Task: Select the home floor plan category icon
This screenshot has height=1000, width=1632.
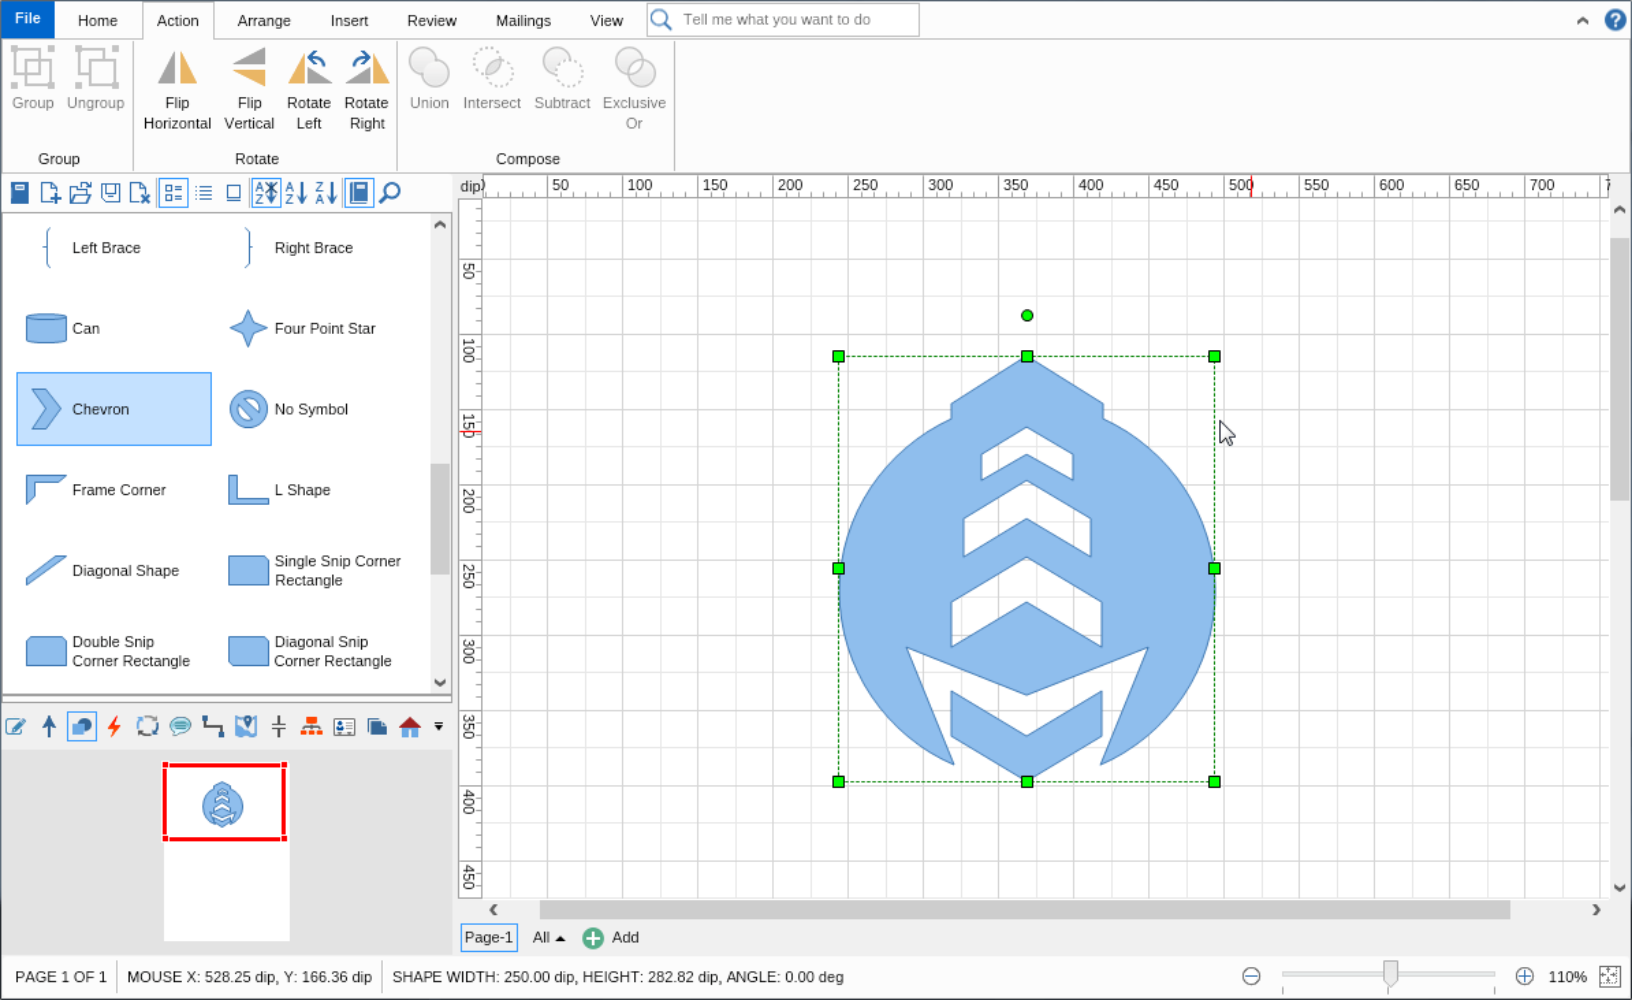Action: [x=410, y=726]
